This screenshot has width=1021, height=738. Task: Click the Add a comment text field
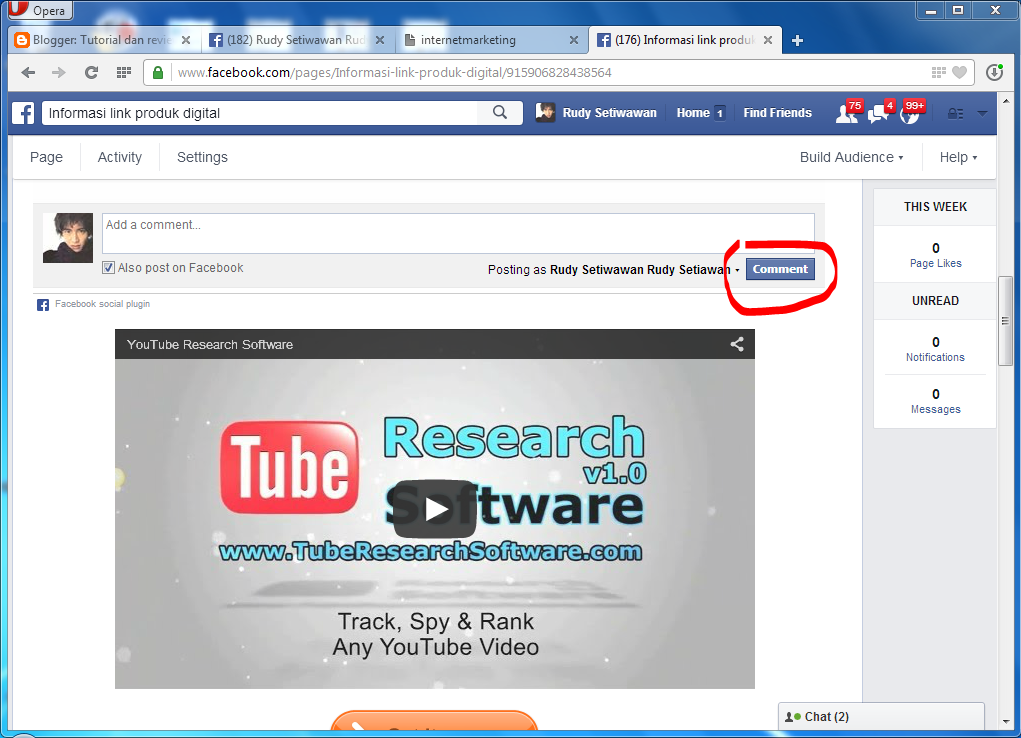[458, 233]
